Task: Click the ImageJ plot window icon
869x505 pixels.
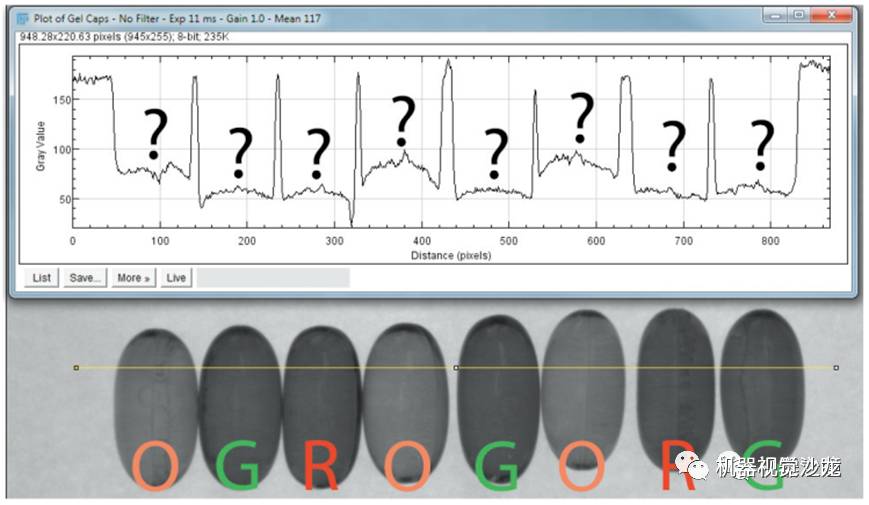Action: click(23, 19)
